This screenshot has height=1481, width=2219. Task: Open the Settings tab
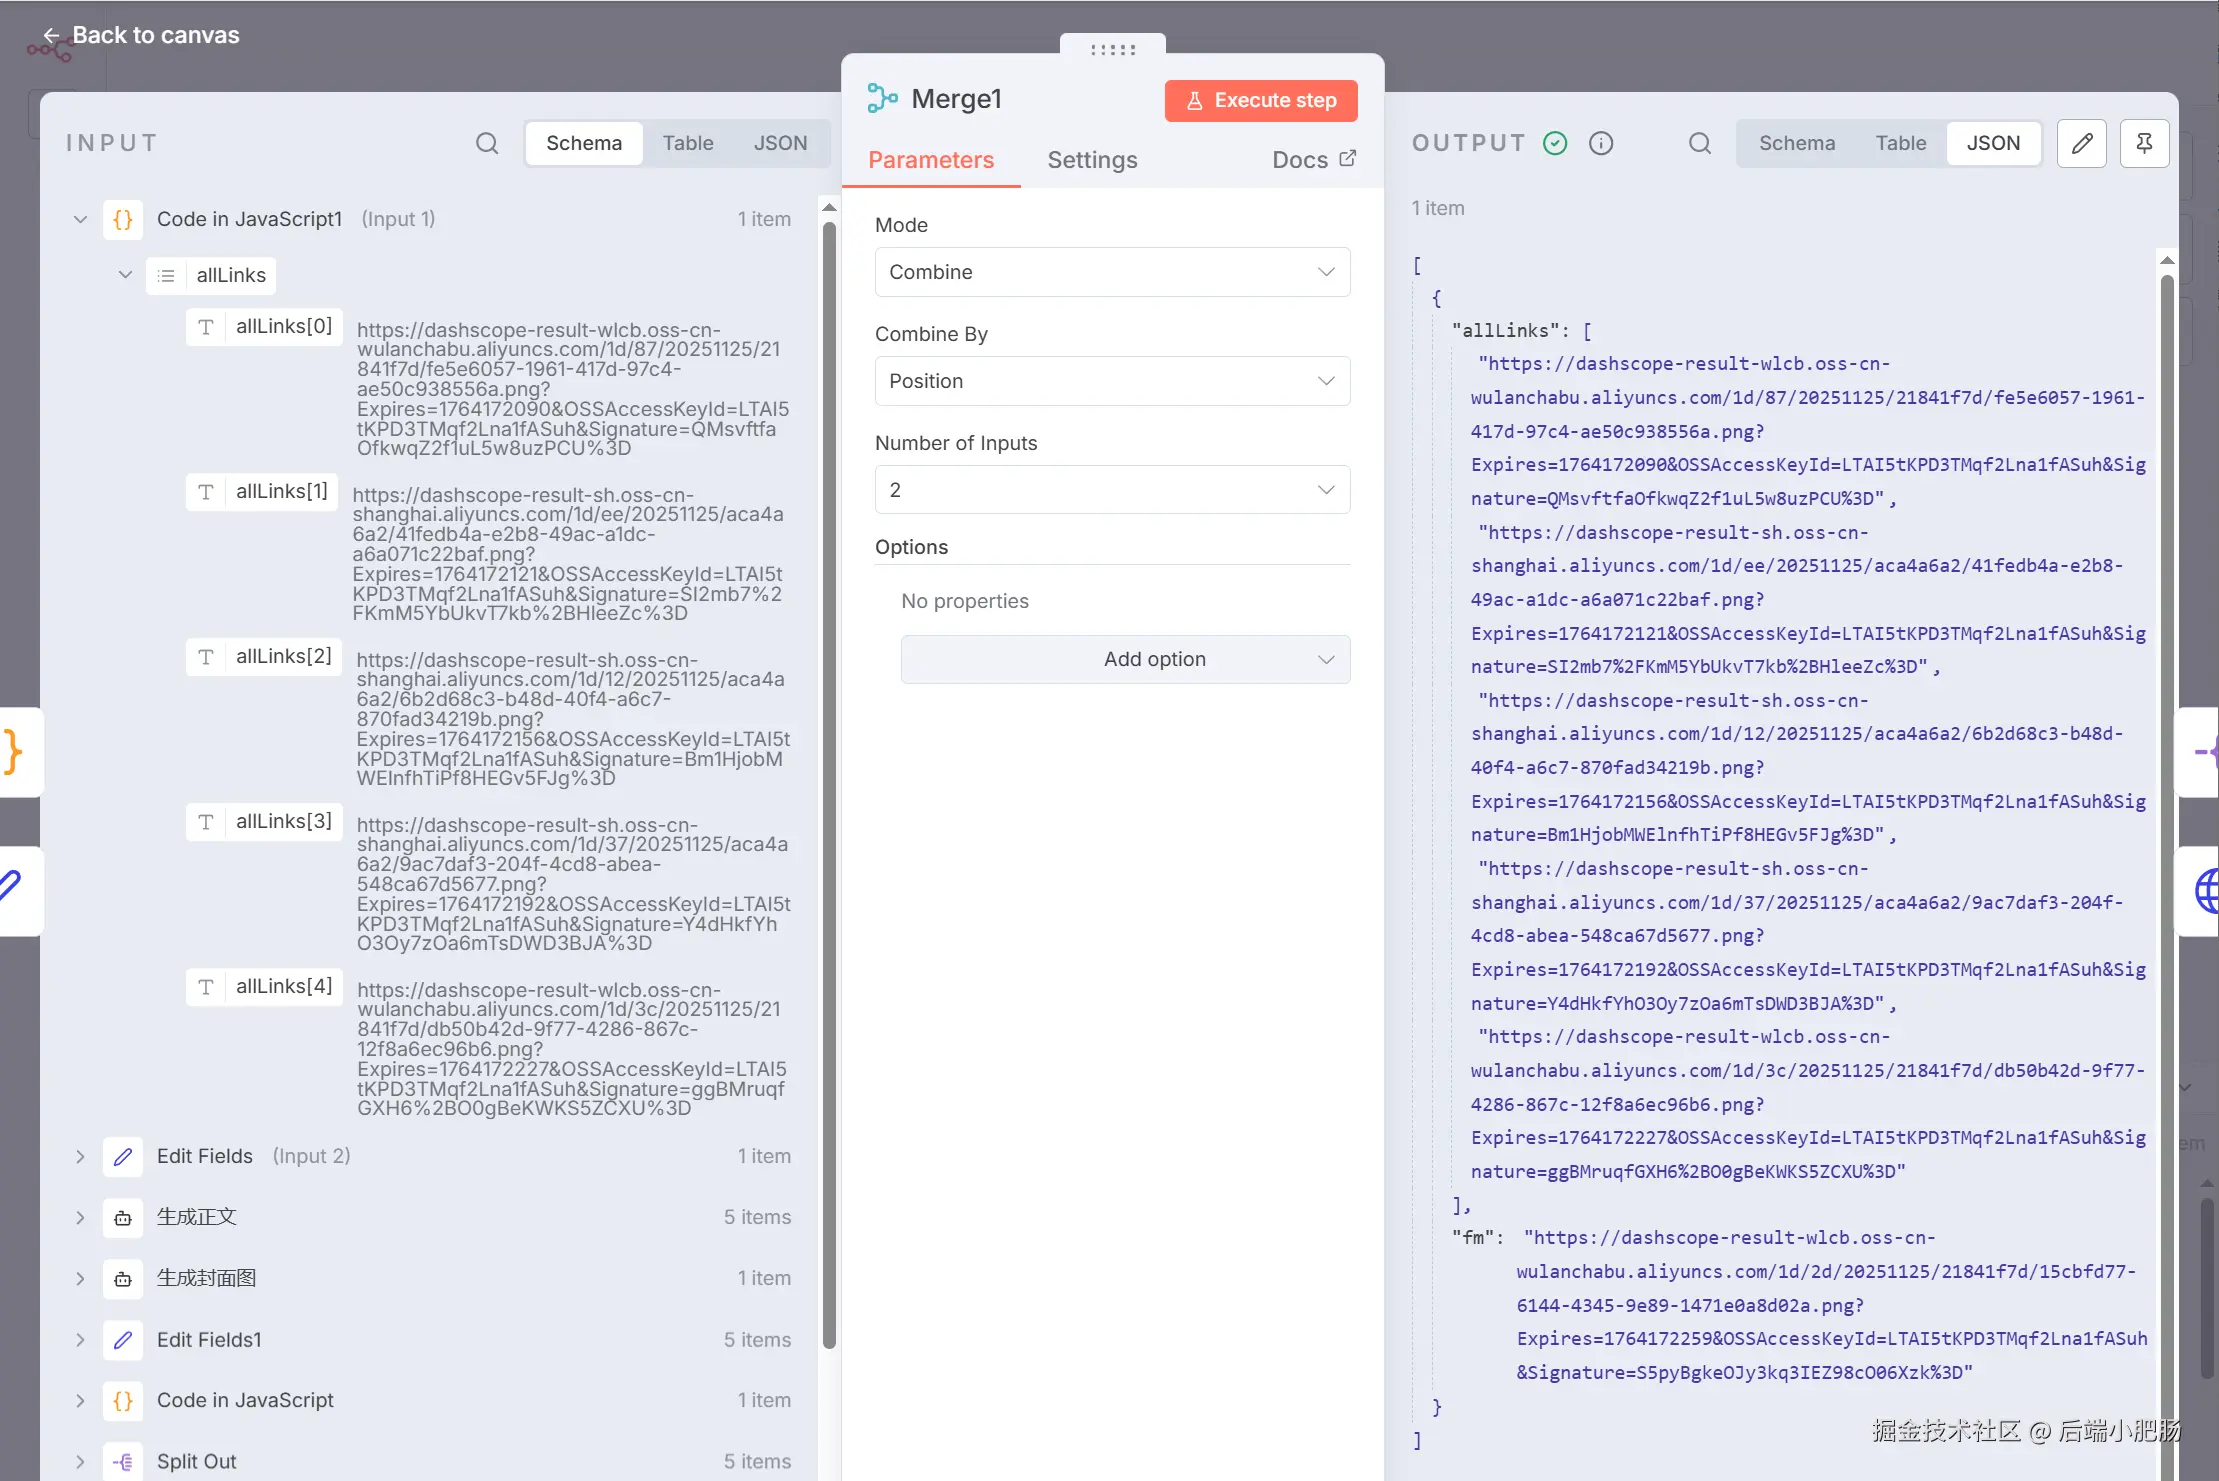(1092, 160)
